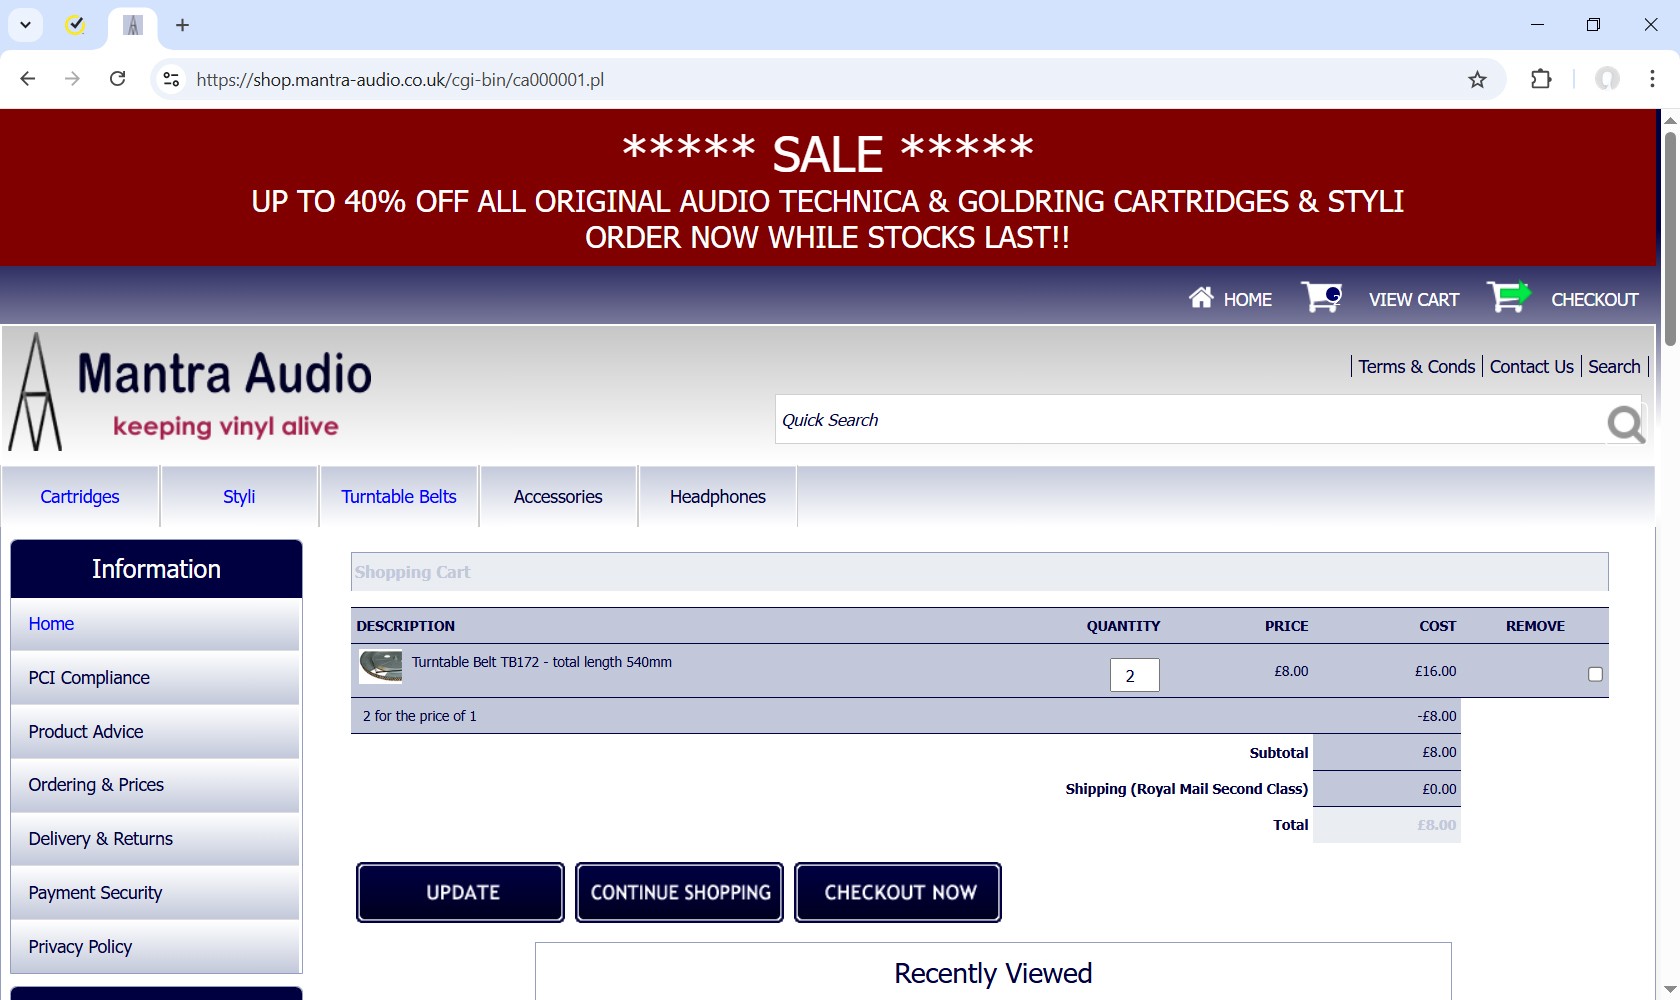Viewport: 1680px width, 1000px height.
Task: Open the browser Extensions puzzle icon
Action: click(1541, 79)
